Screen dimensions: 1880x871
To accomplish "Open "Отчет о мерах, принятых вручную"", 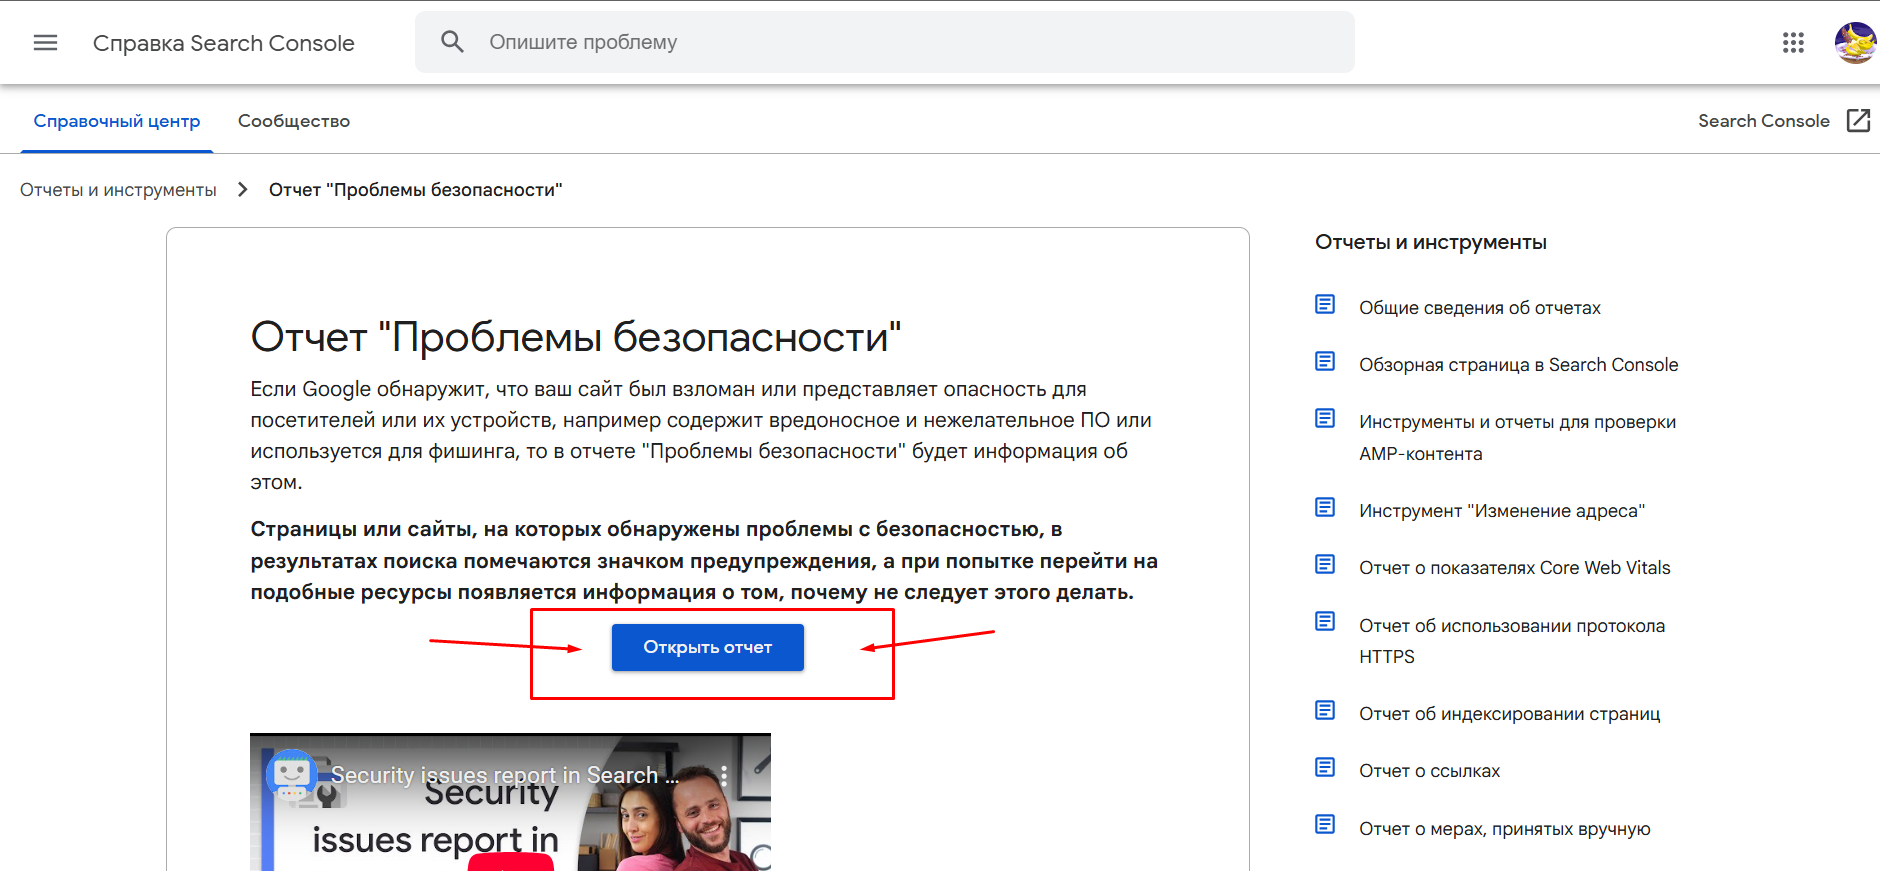I will point(1505,829).
